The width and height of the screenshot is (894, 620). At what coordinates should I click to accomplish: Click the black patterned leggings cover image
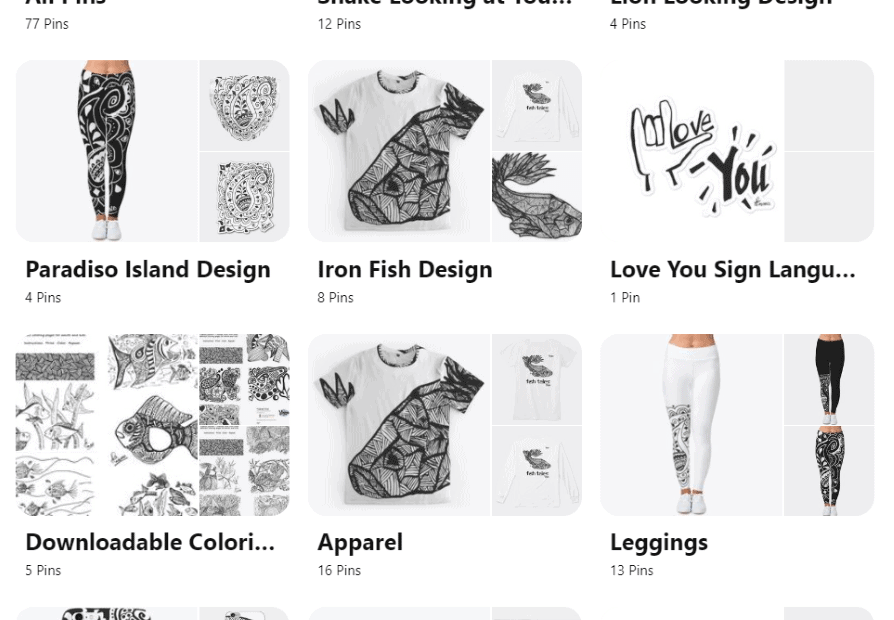pyautogui.click(x=107, y=151)
